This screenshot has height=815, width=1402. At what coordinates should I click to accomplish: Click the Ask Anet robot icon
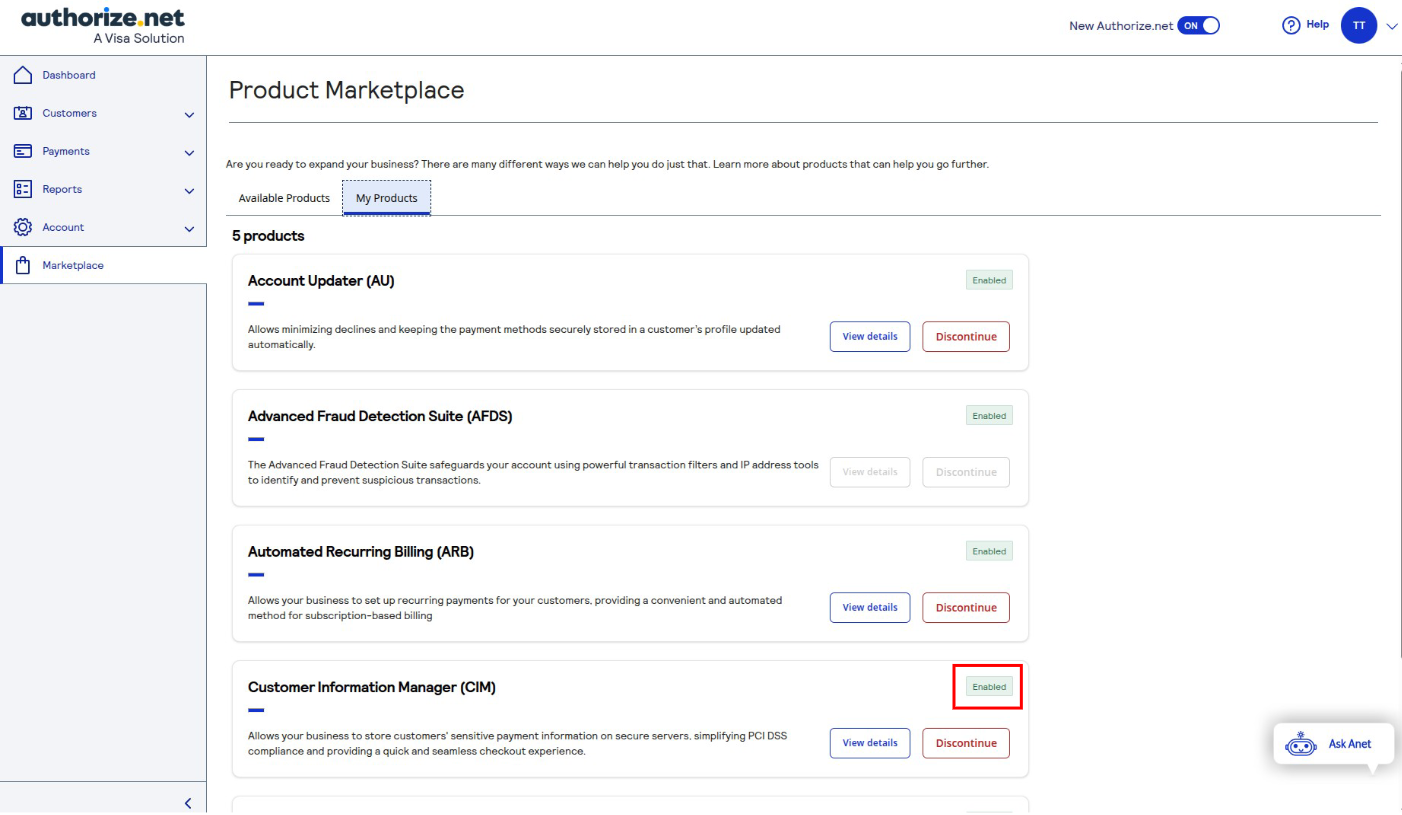(x=1301, y=744)
